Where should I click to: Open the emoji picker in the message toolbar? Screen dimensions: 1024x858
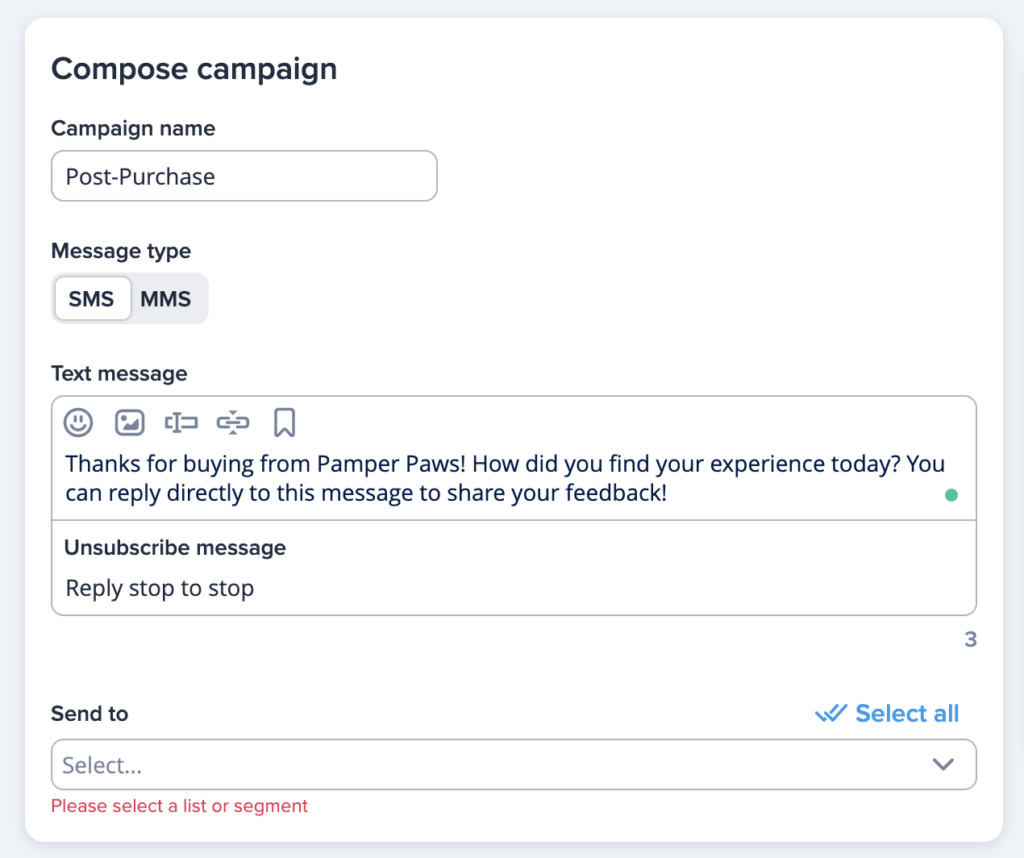pos(79,422)
